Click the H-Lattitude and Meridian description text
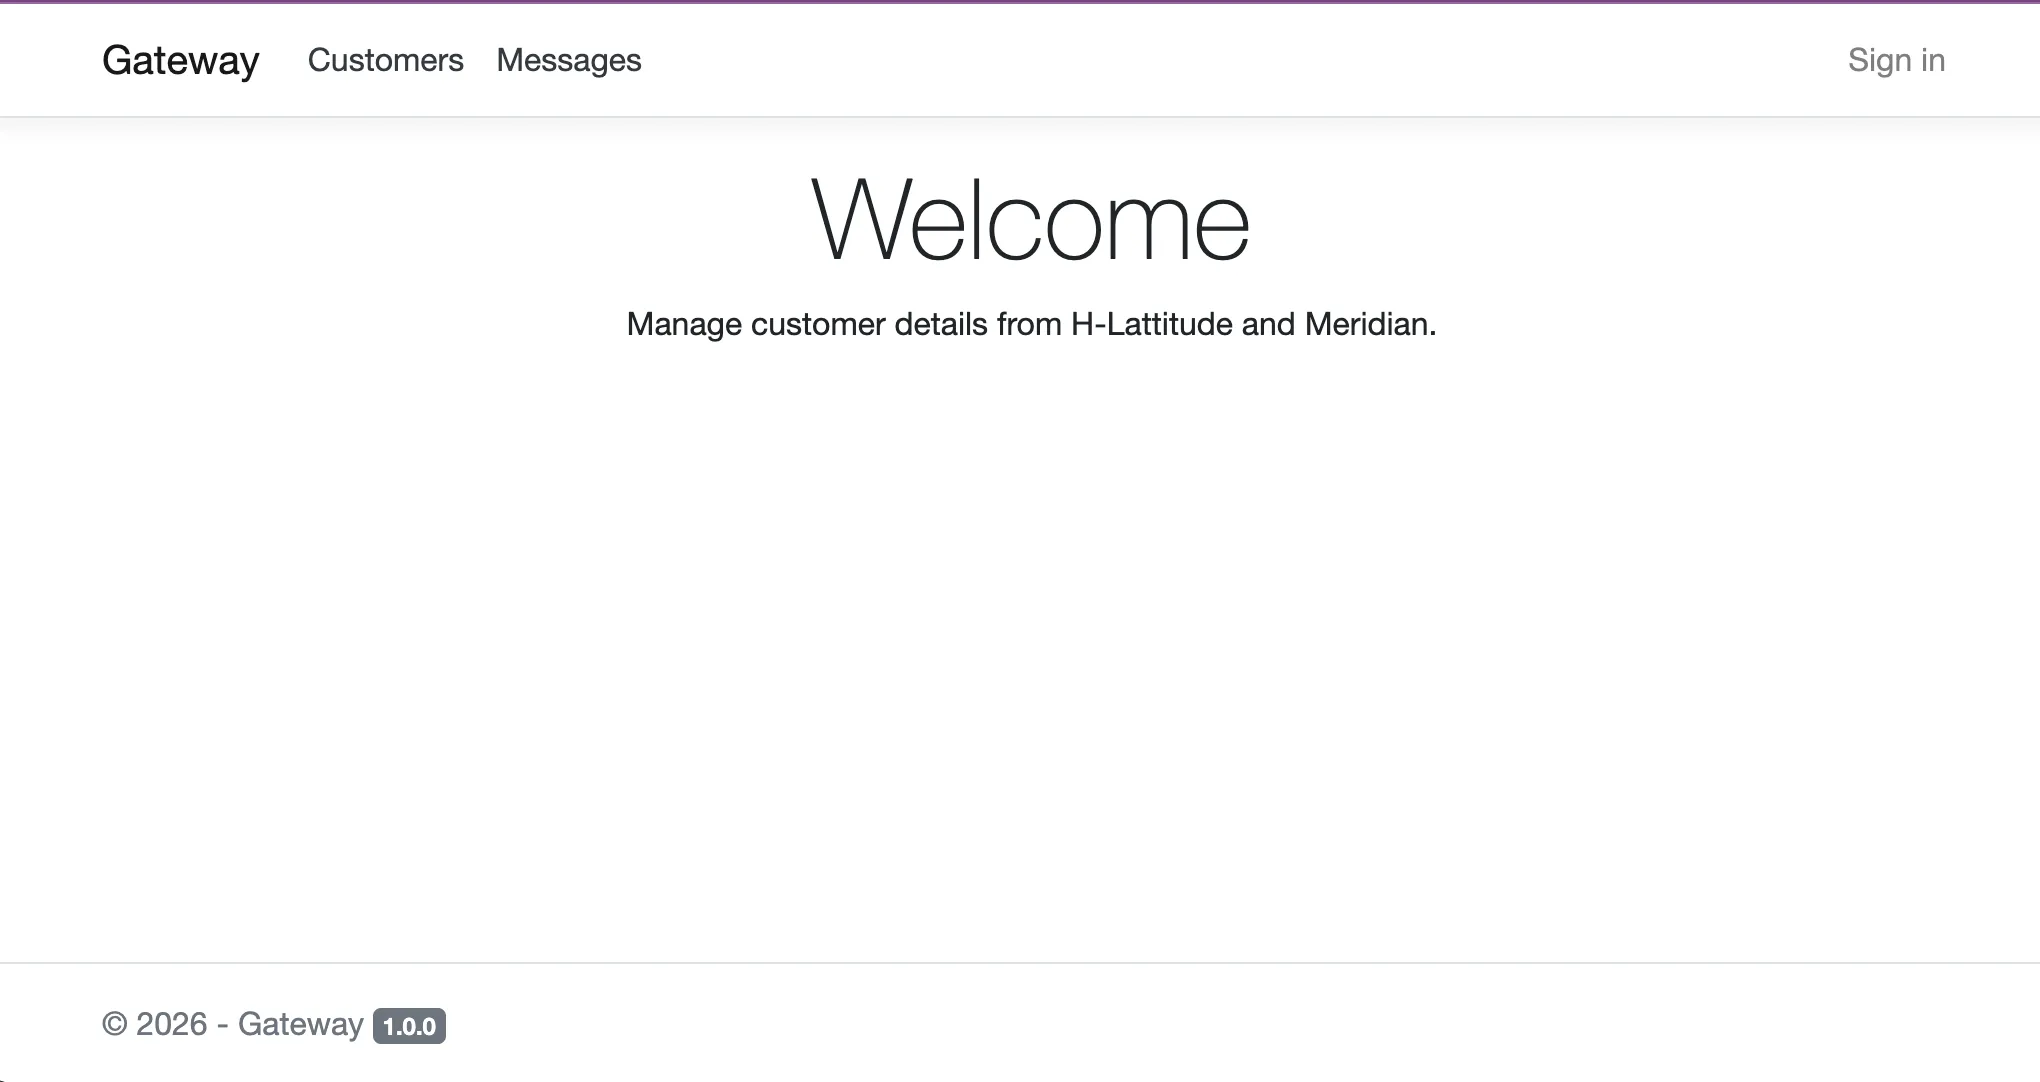This screenshot has height=1082, width=2040. [1030, 324]
